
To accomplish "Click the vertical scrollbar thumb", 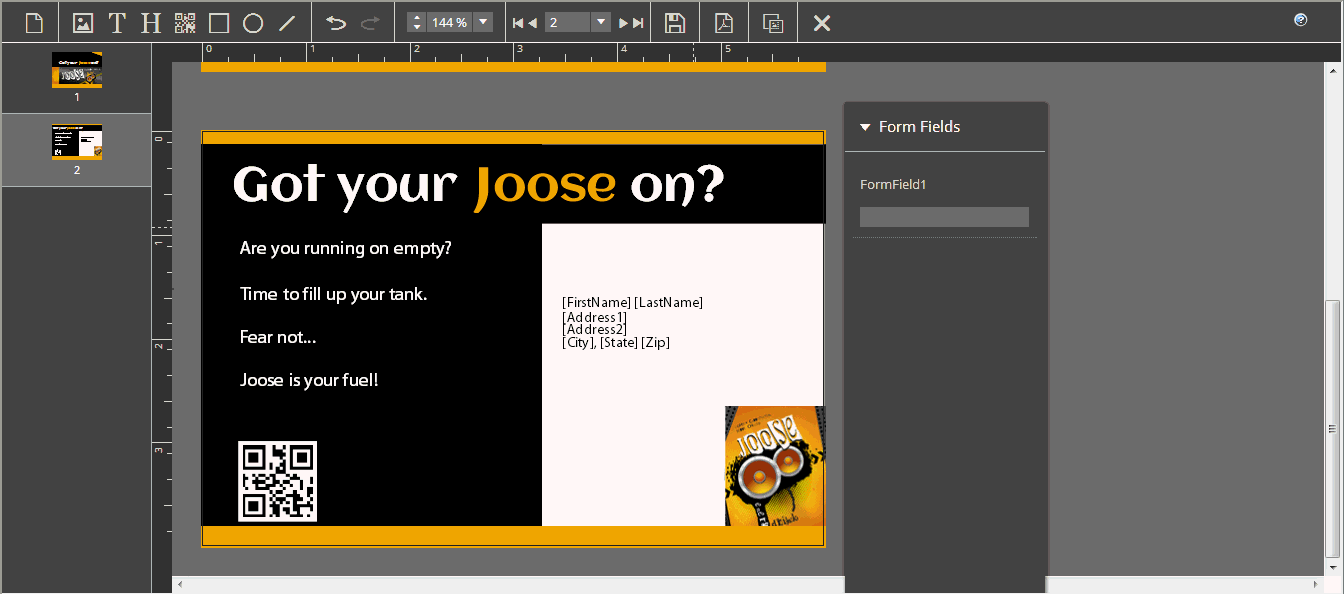I will pos(1332,428).
